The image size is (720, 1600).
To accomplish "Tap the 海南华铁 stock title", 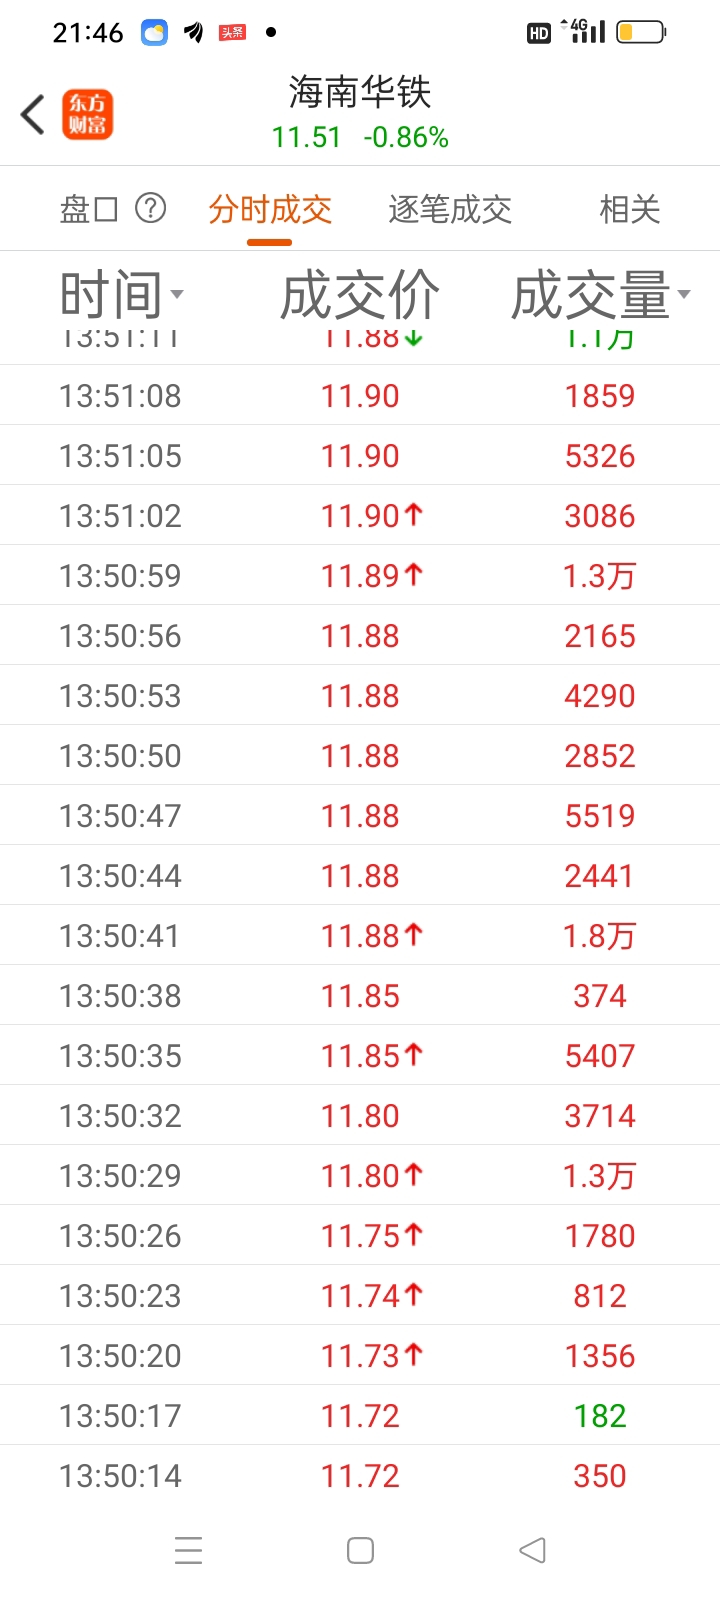I will point(360,92).
